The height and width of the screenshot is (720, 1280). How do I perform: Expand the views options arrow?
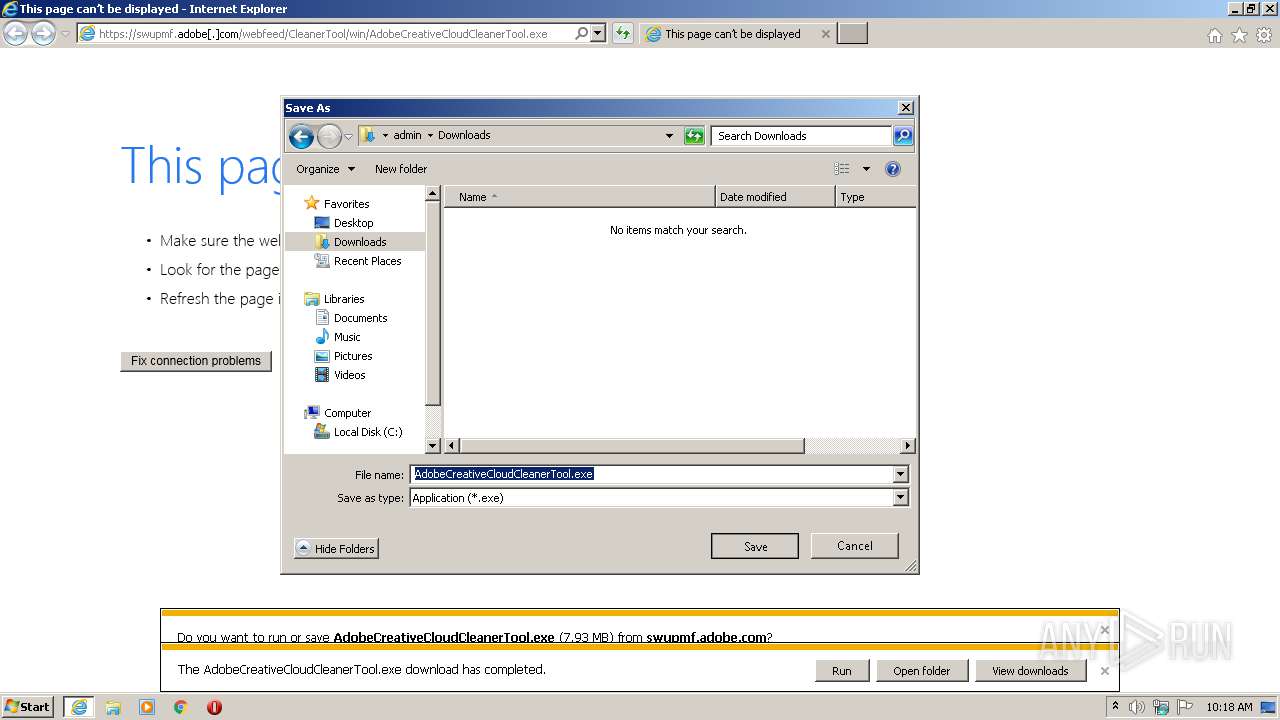click(x=866, y=169)
